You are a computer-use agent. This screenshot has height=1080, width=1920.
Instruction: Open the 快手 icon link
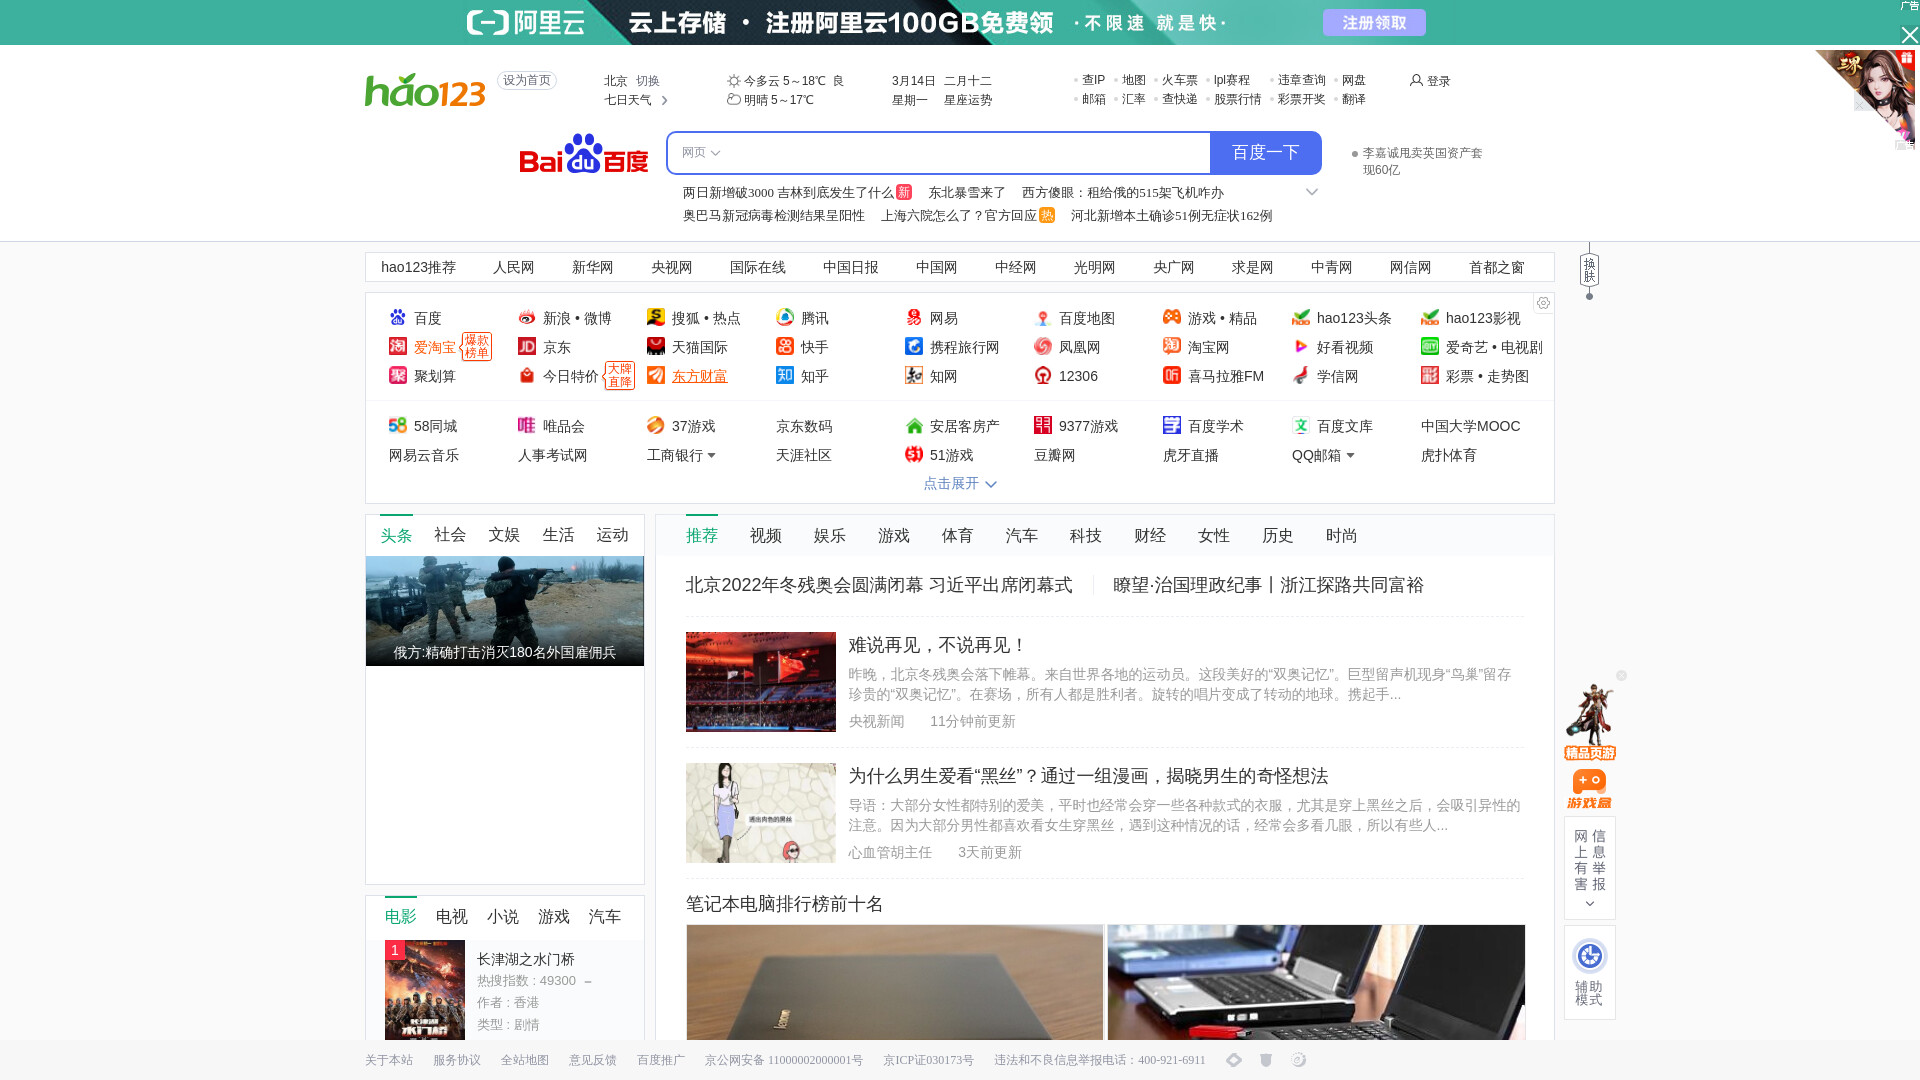click(x=785, y=346)
